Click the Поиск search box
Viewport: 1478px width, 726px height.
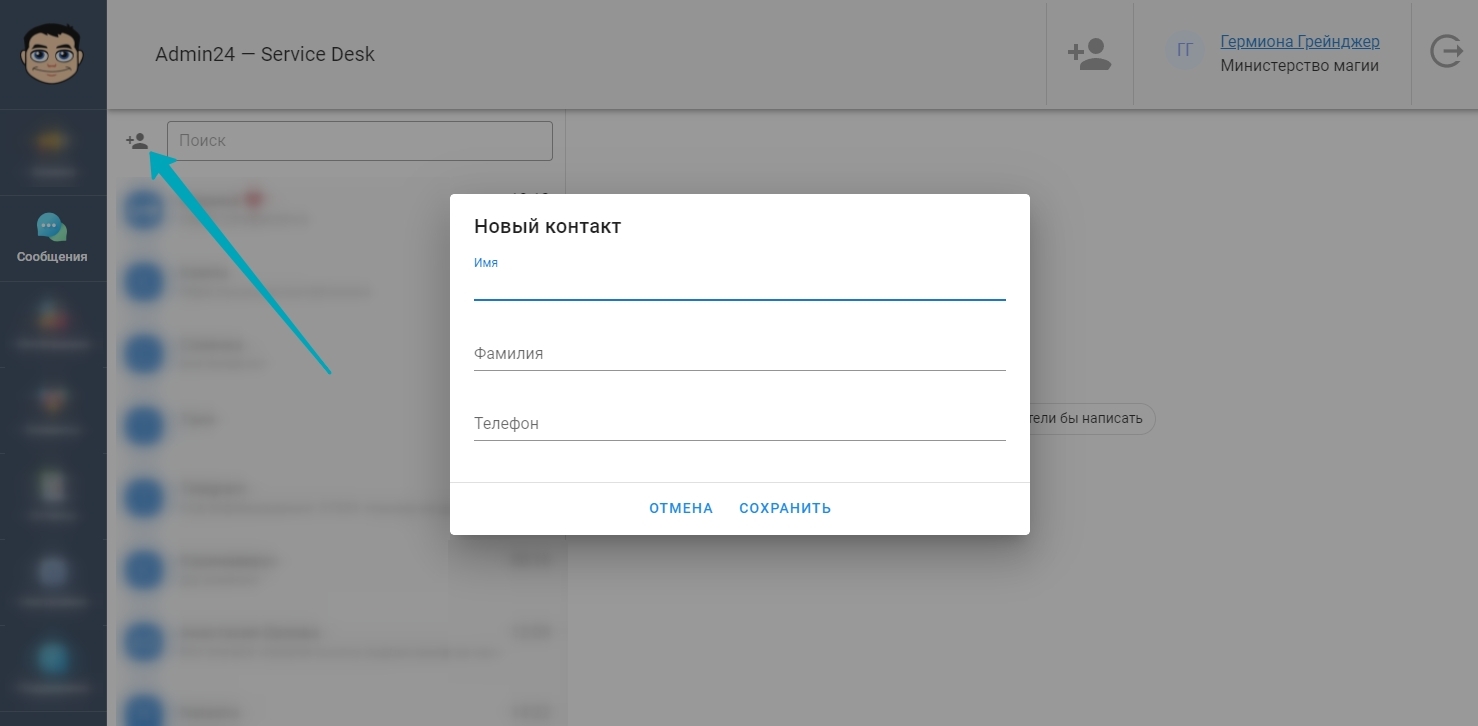click(360, 141)
